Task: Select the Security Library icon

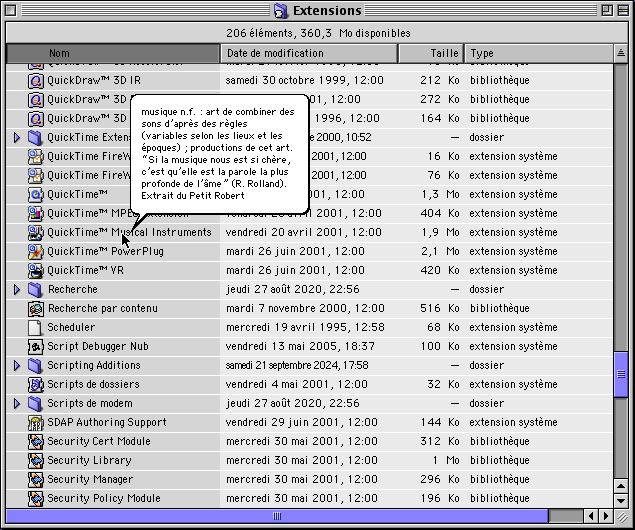Action: click(36, 460)
